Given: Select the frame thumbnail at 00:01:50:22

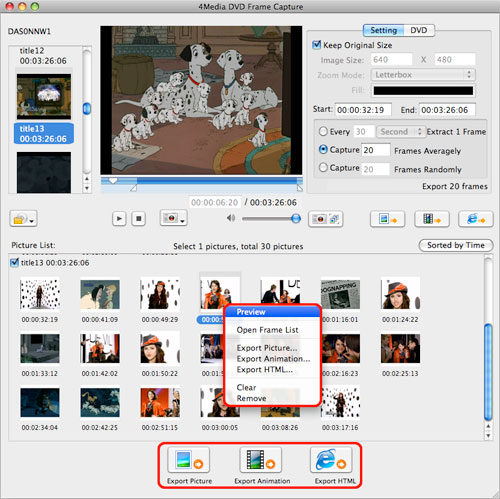Looking at the screenshot, I should click(160, 348).
